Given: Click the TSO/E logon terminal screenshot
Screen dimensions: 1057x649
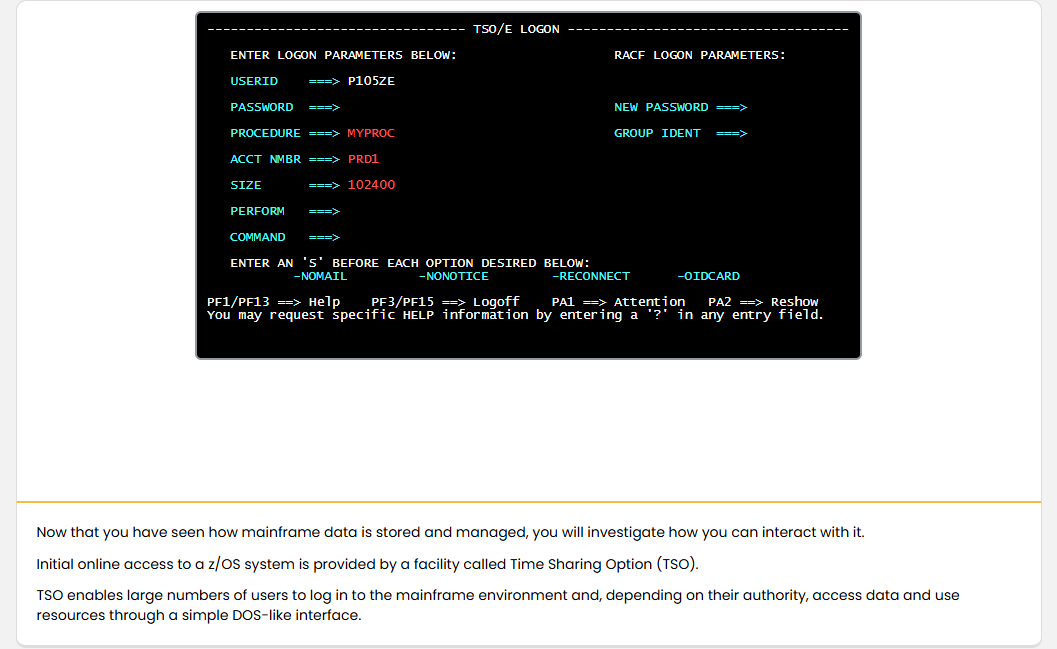Looking at the screenshot, I should click(x=528, y=185).
